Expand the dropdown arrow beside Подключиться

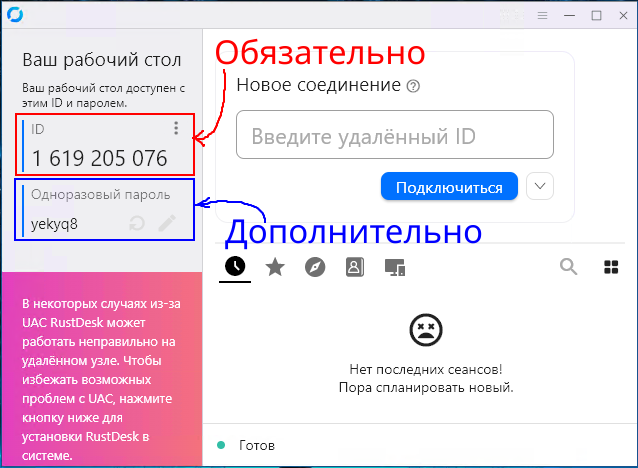click(x=540, y=186)
